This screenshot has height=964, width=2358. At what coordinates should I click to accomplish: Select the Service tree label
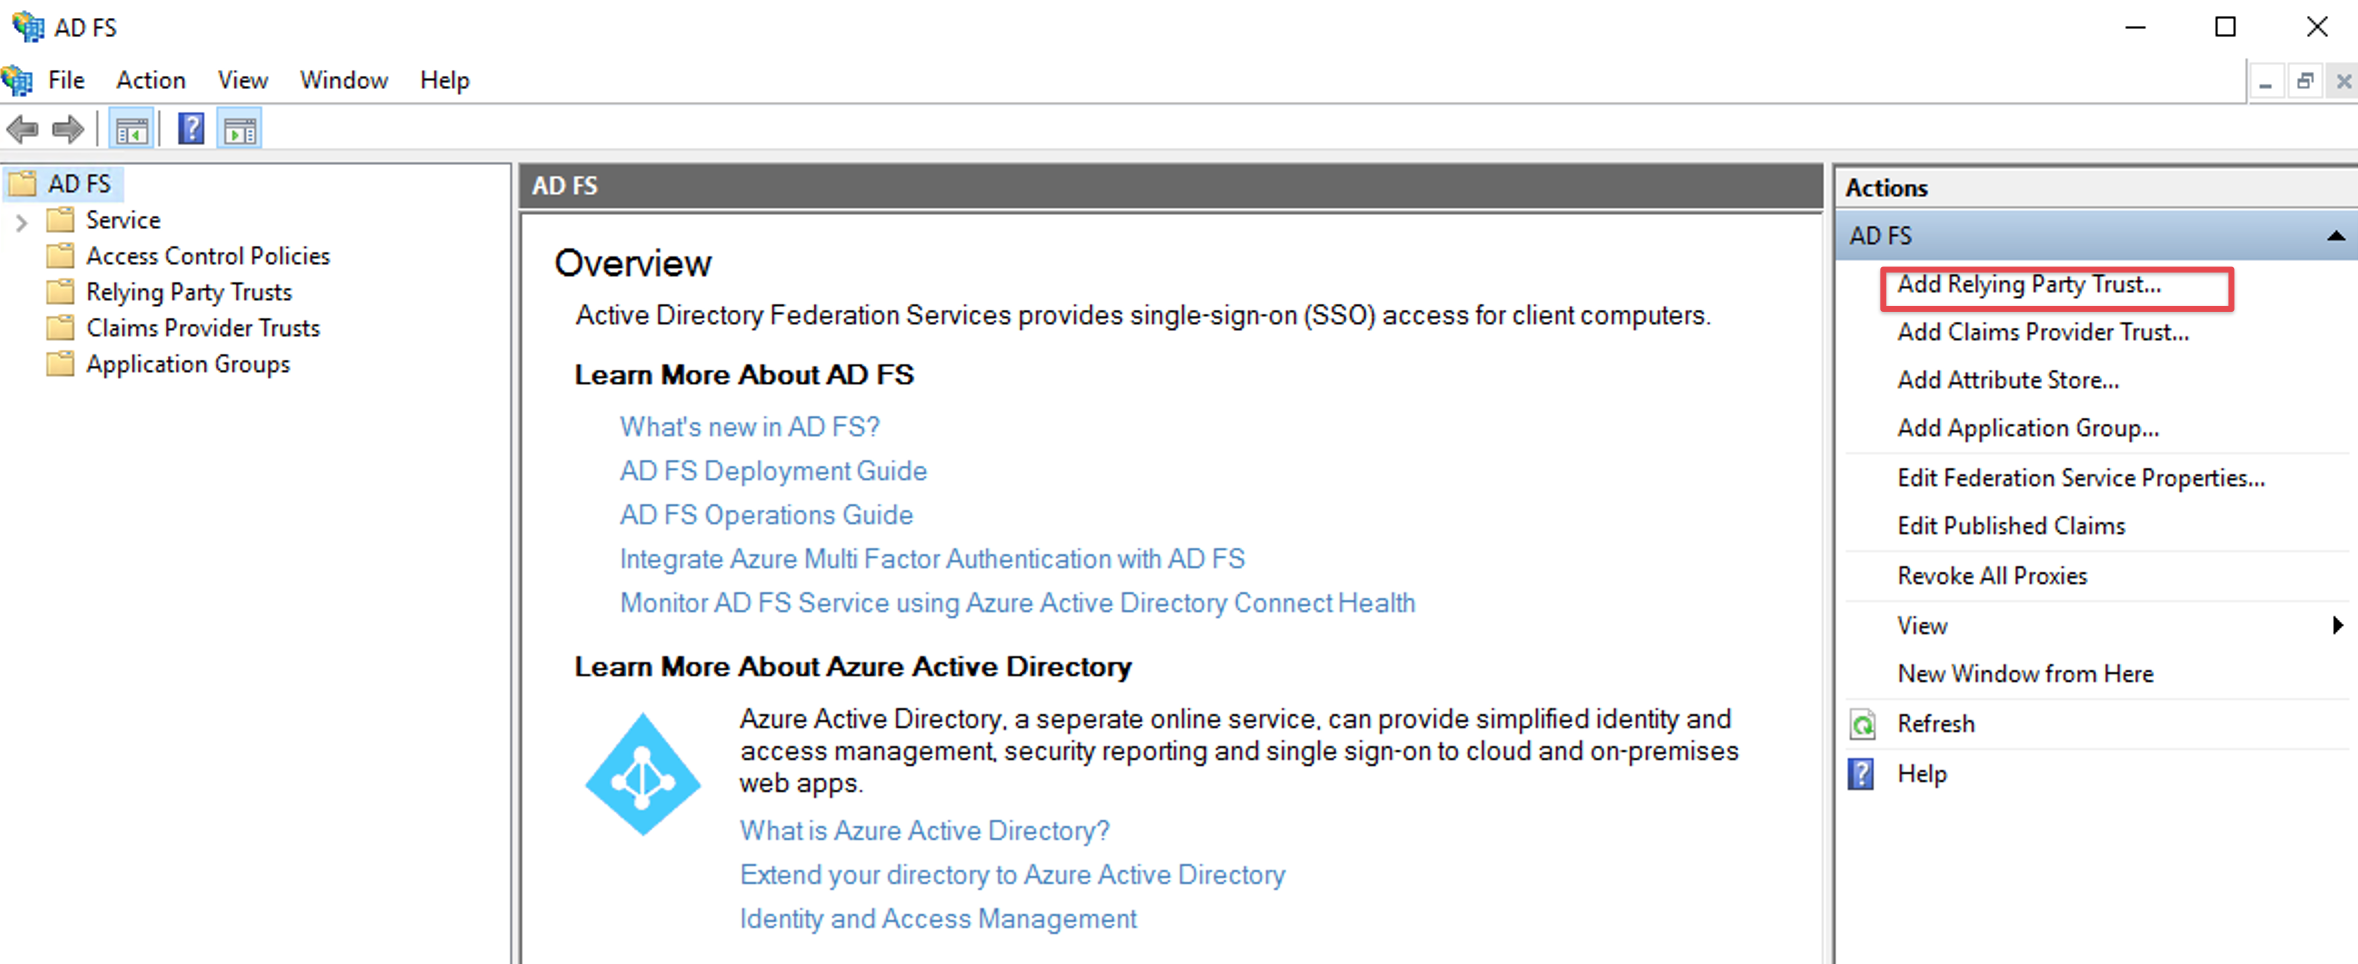click(x=123, y=220)
